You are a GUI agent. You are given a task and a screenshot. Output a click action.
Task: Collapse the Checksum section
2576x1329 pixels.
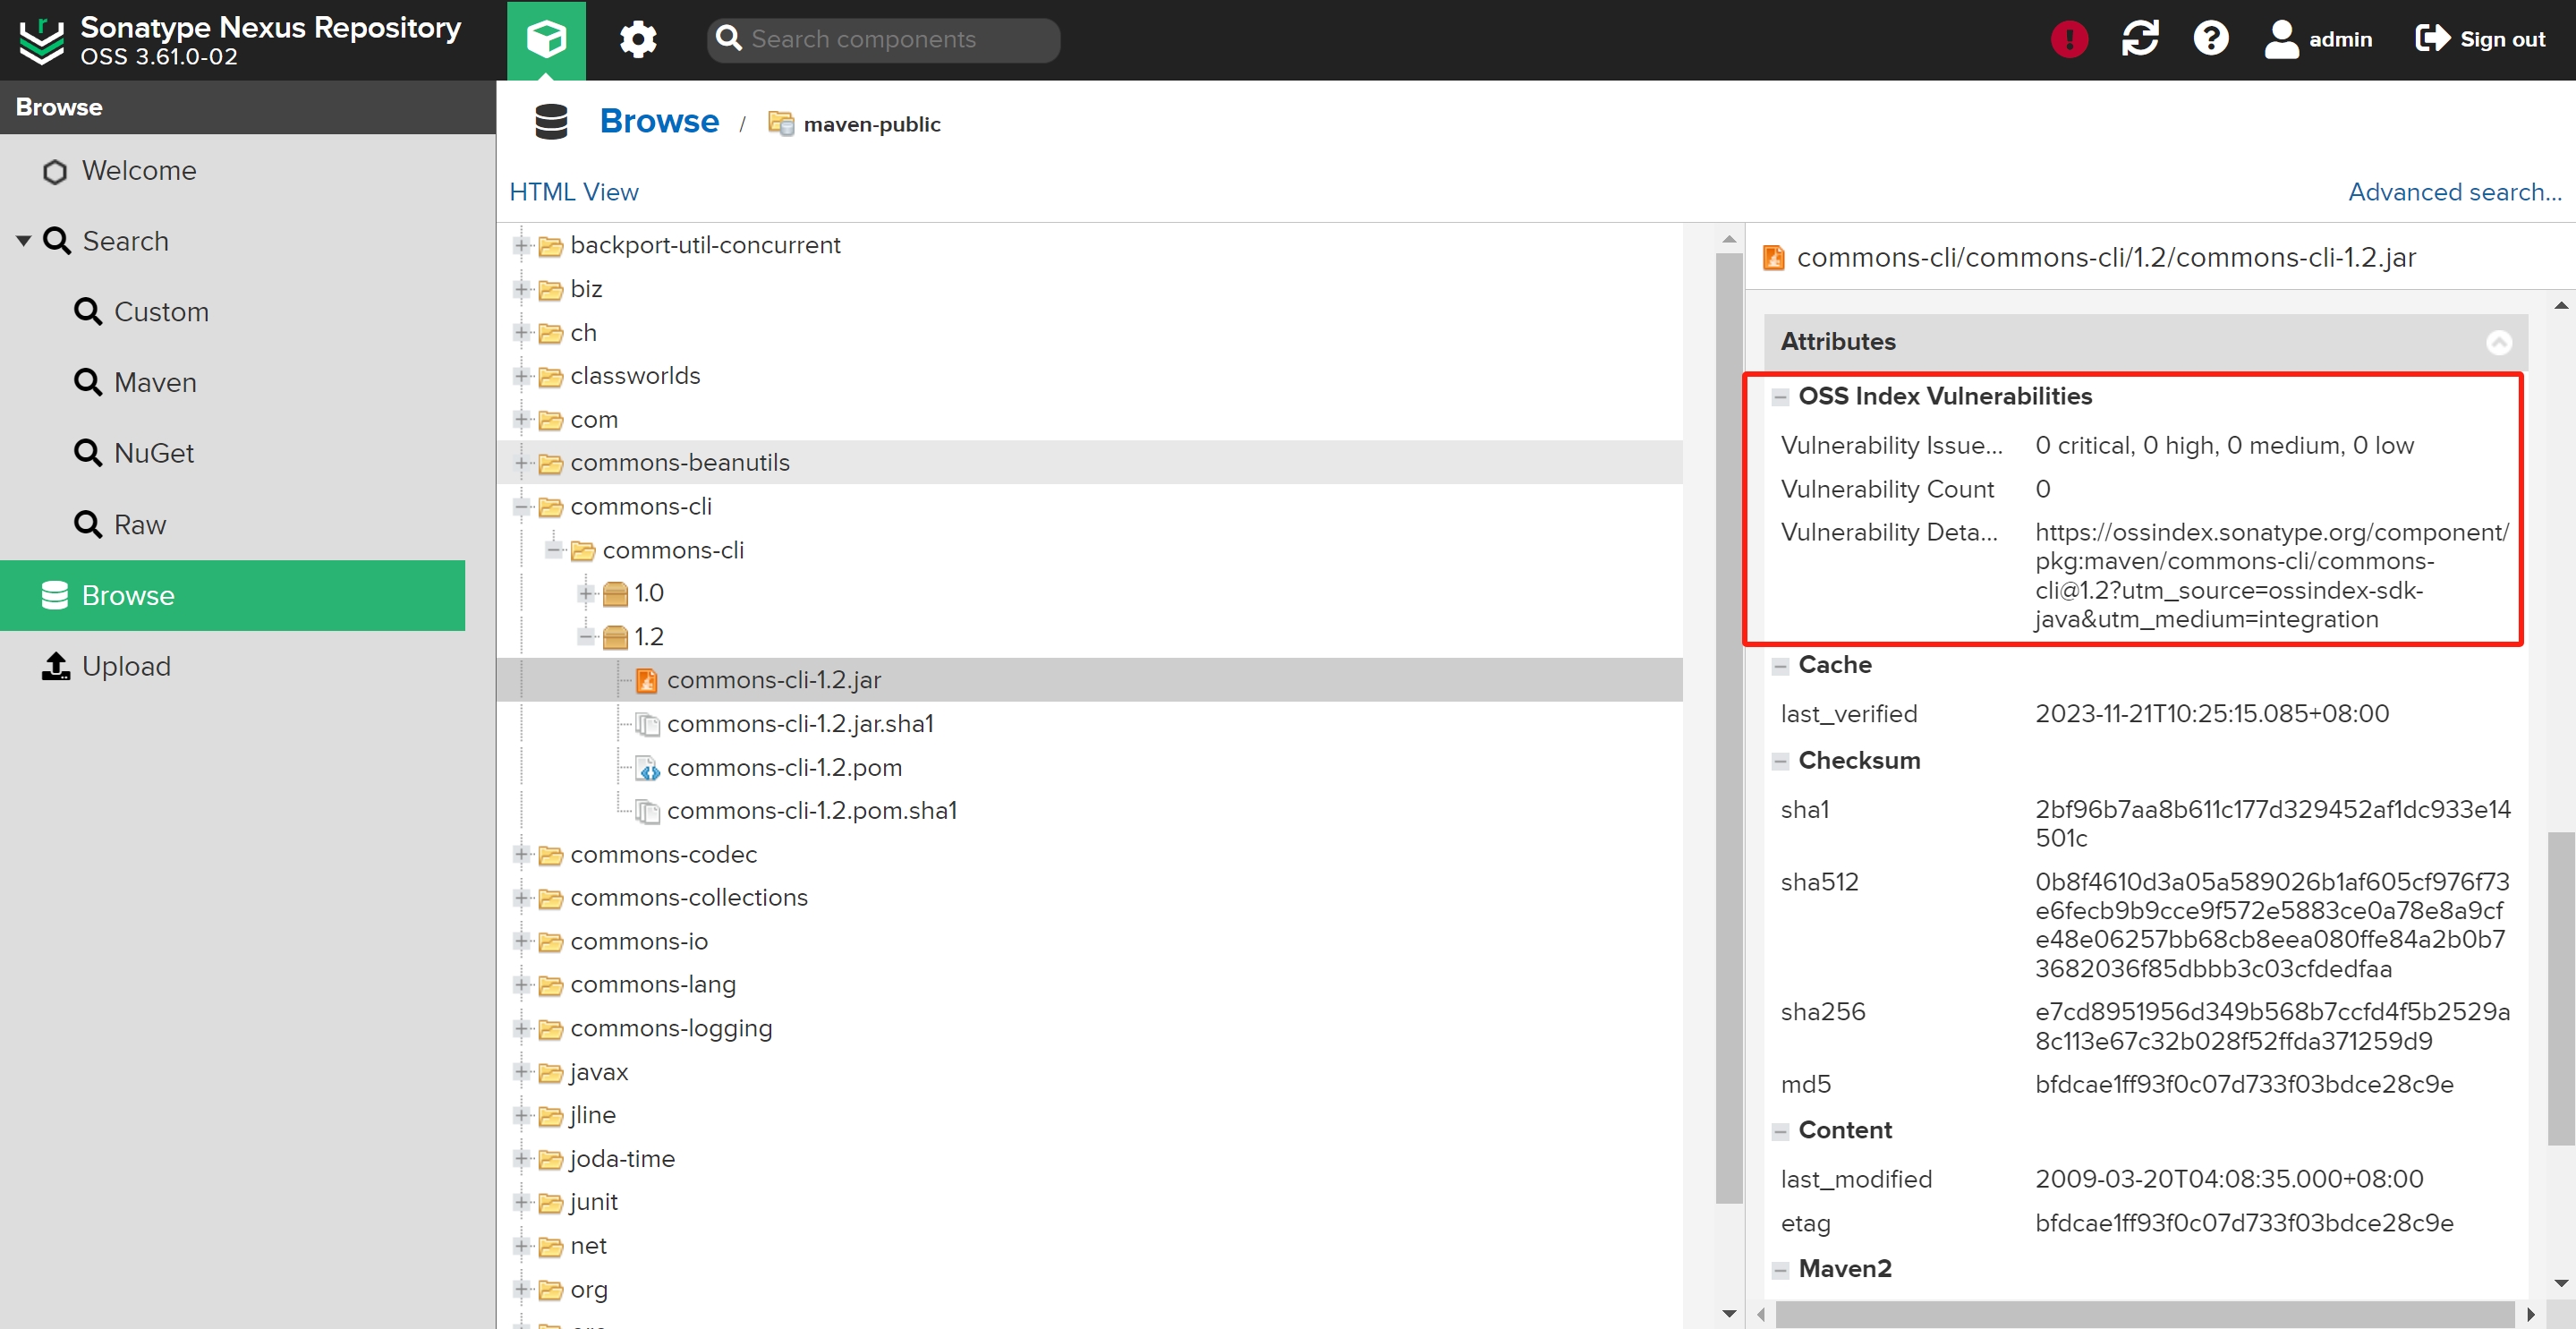(x=1780, y=762)
